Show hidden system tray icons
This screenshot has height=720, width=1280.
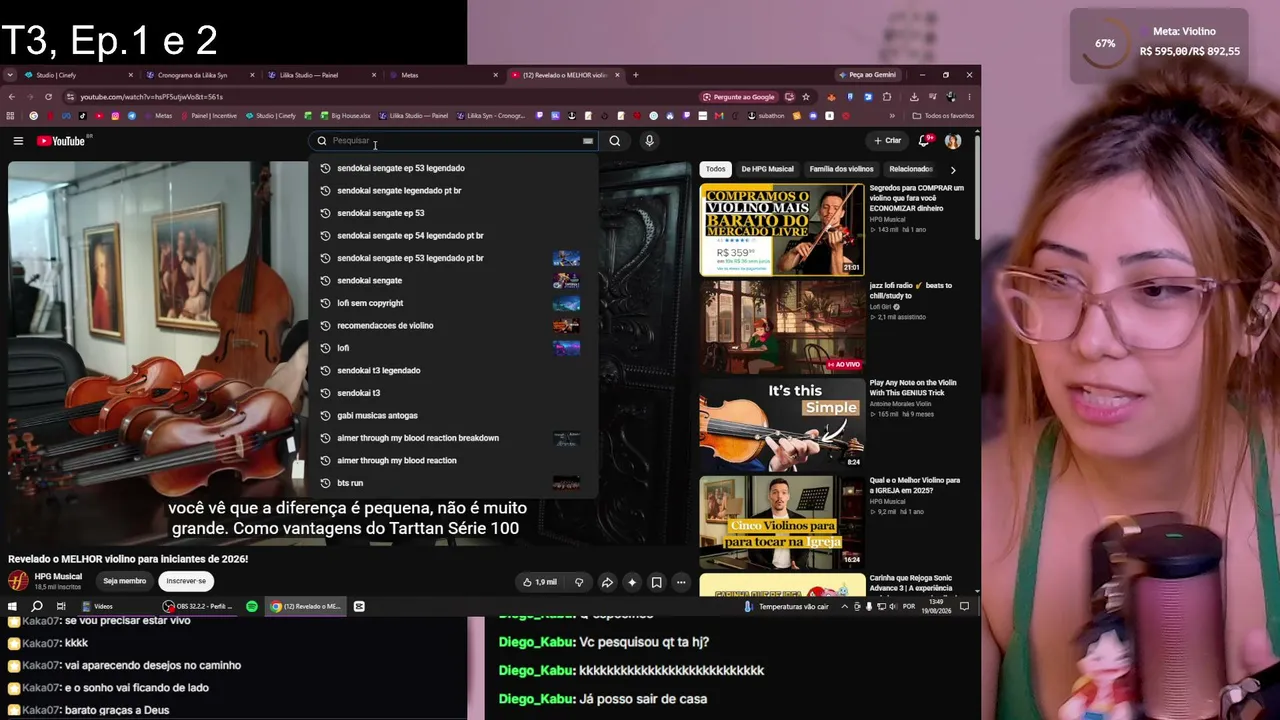(845, 606)
